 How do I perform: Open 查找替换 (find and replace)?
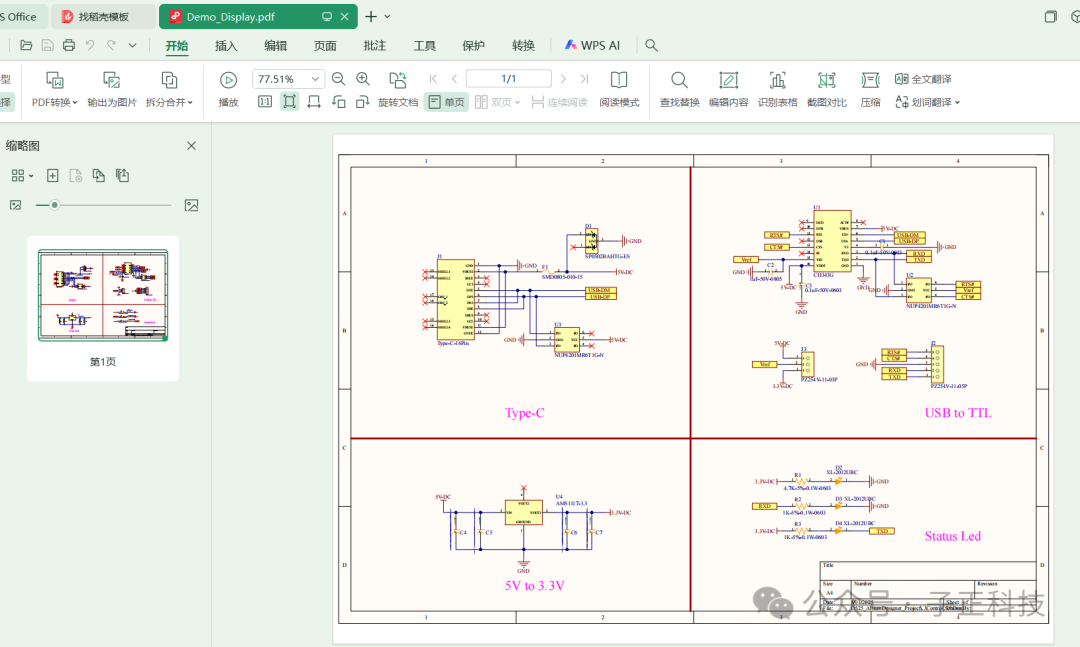(680, 90)
